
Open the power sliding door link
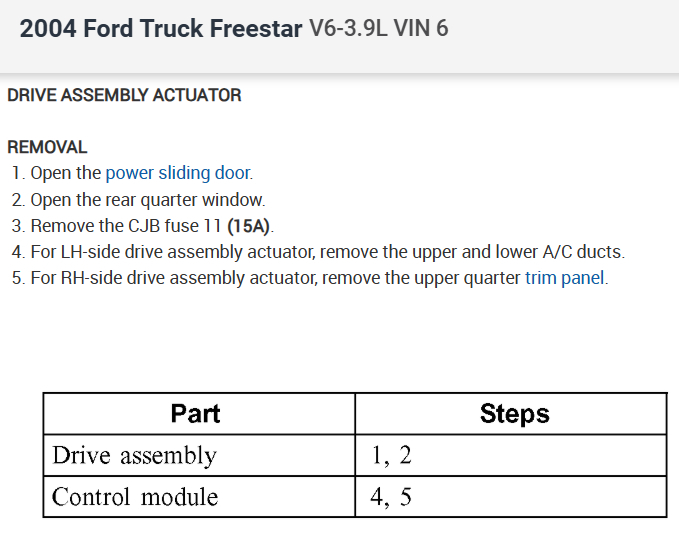[x=178, y=173]
